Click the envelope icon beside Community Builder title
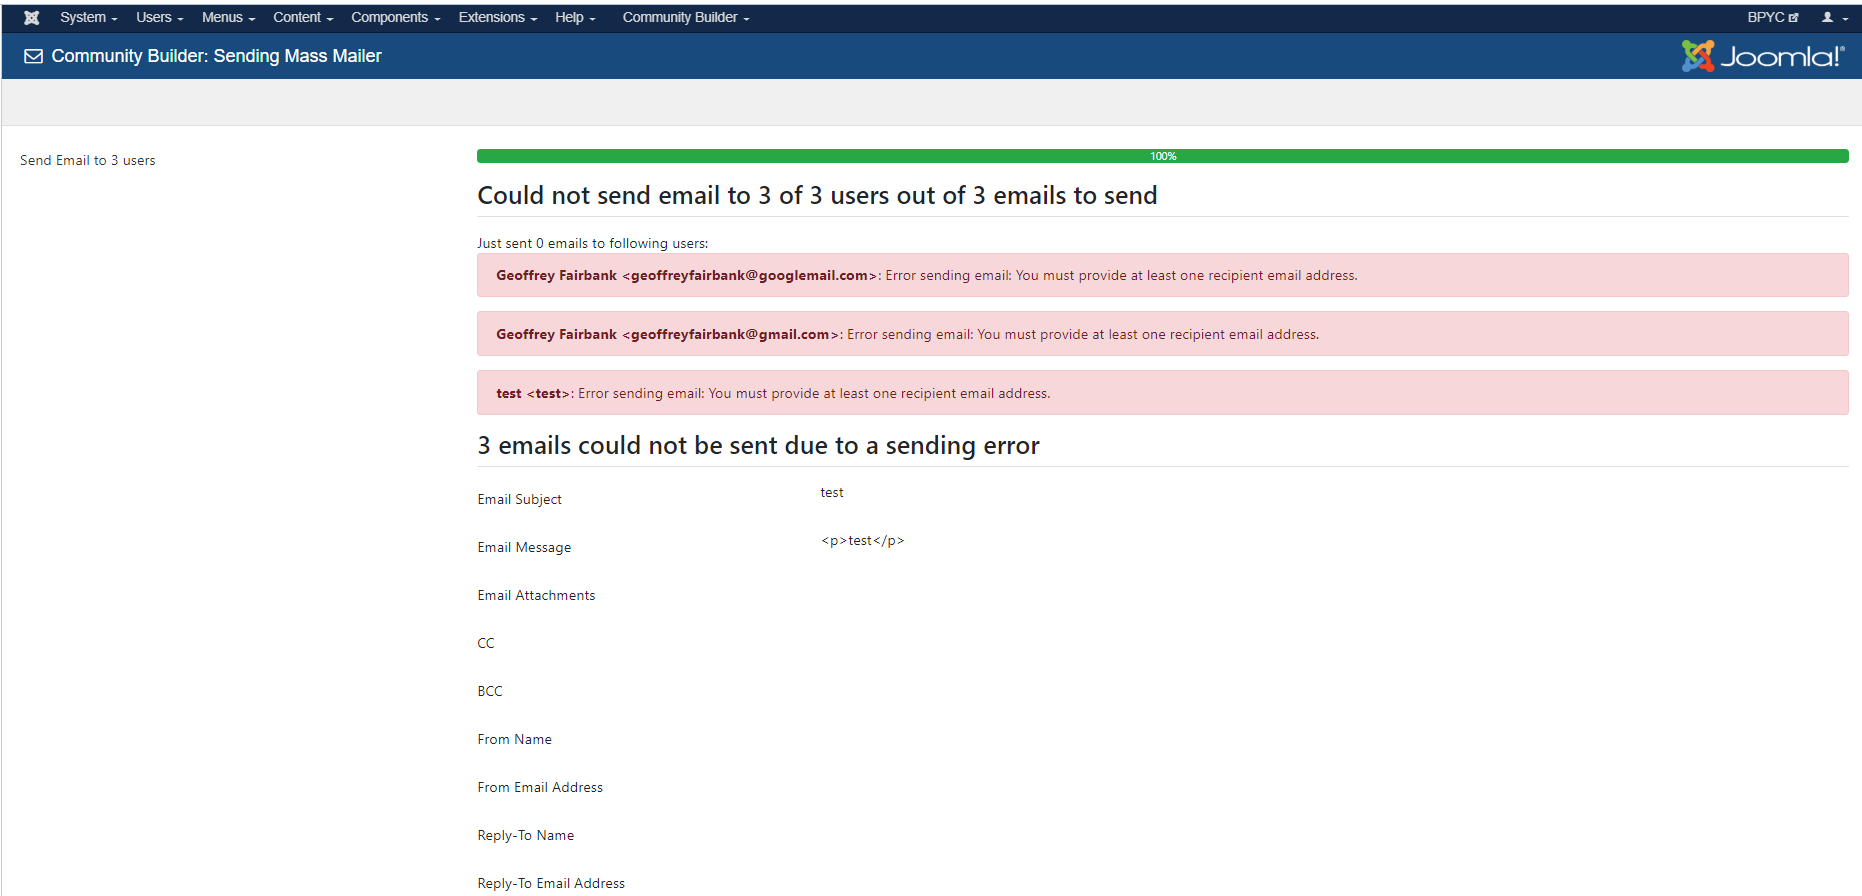1862x896 pixels. 33,56
